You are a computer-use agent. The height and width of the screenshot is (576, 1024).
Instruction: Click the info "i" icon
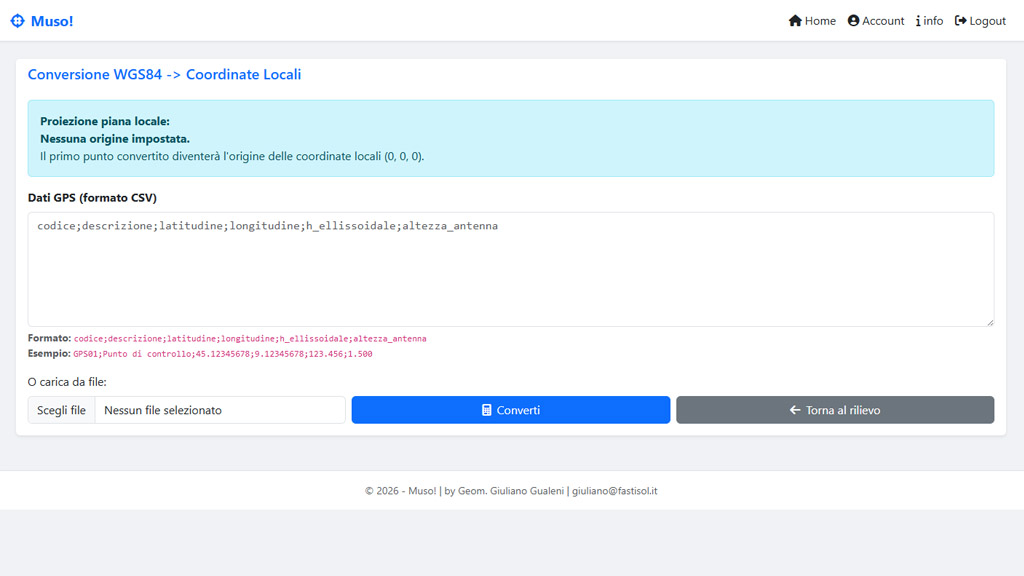coord(918,21)
